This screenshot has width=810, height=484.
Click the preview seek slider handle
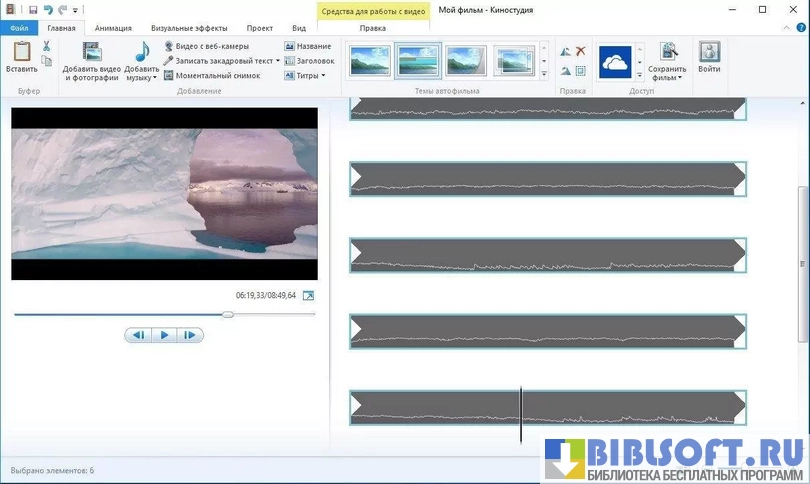(x=228, y=314)
